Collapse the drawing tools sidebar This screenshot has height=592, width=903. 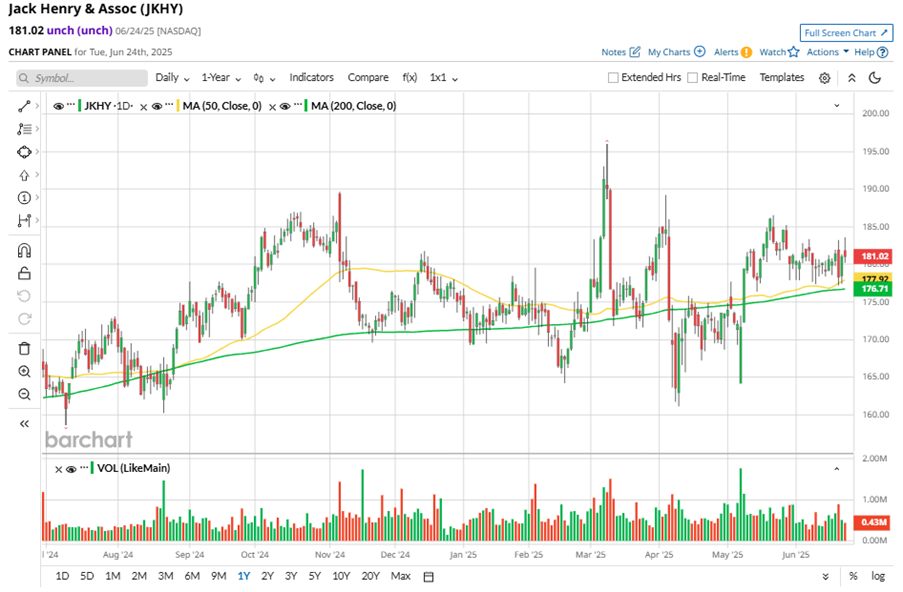click(x=24, y=424)
